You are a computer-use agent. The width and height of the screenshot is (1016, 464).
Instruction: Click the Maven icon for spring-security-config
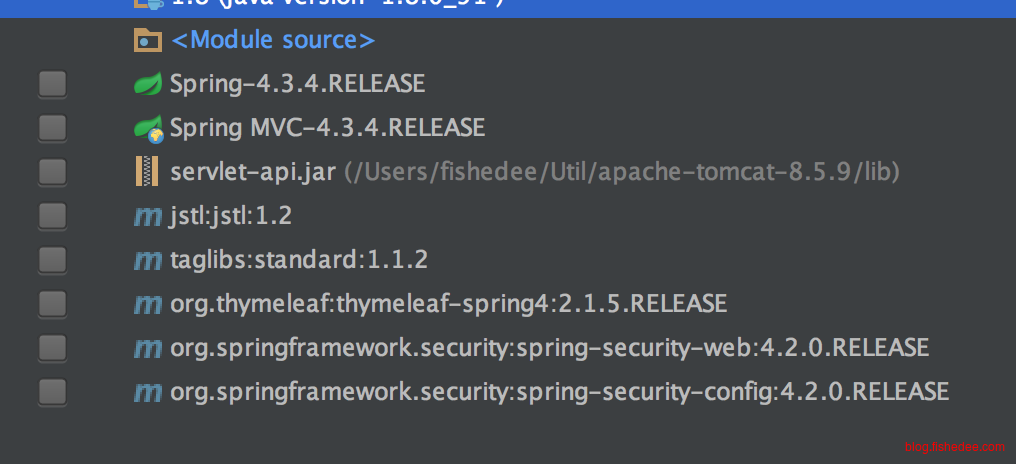click(148, 392)
